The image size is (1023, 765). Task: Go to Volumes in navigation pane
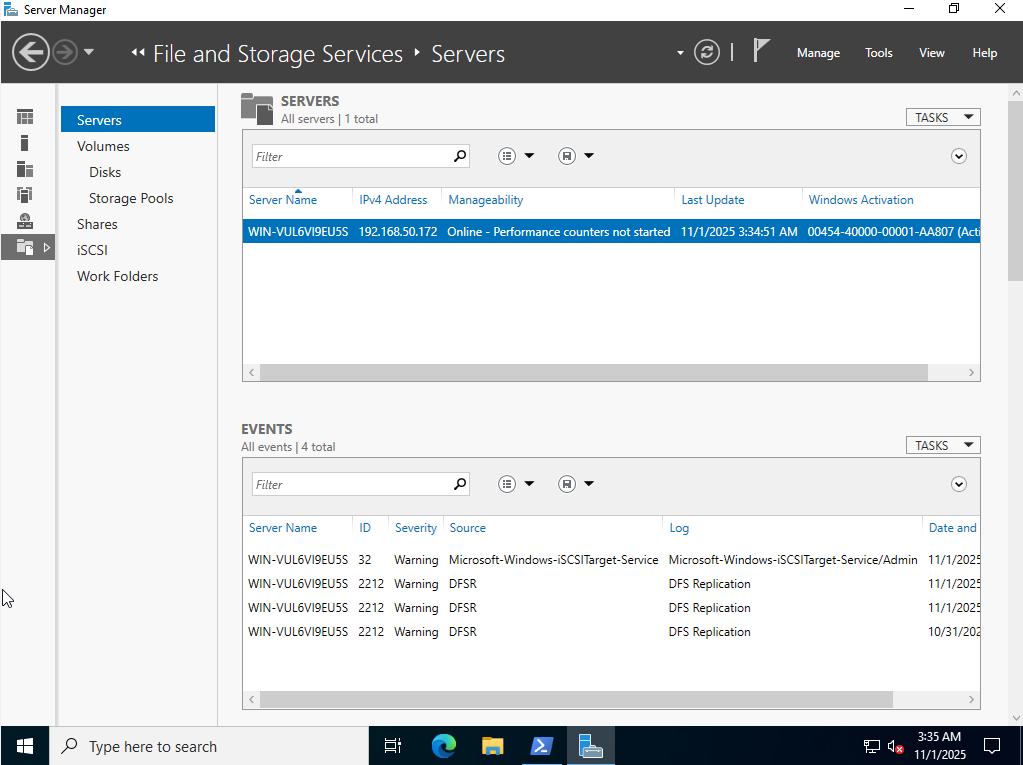pyautogui.click(x=103, y=146)
